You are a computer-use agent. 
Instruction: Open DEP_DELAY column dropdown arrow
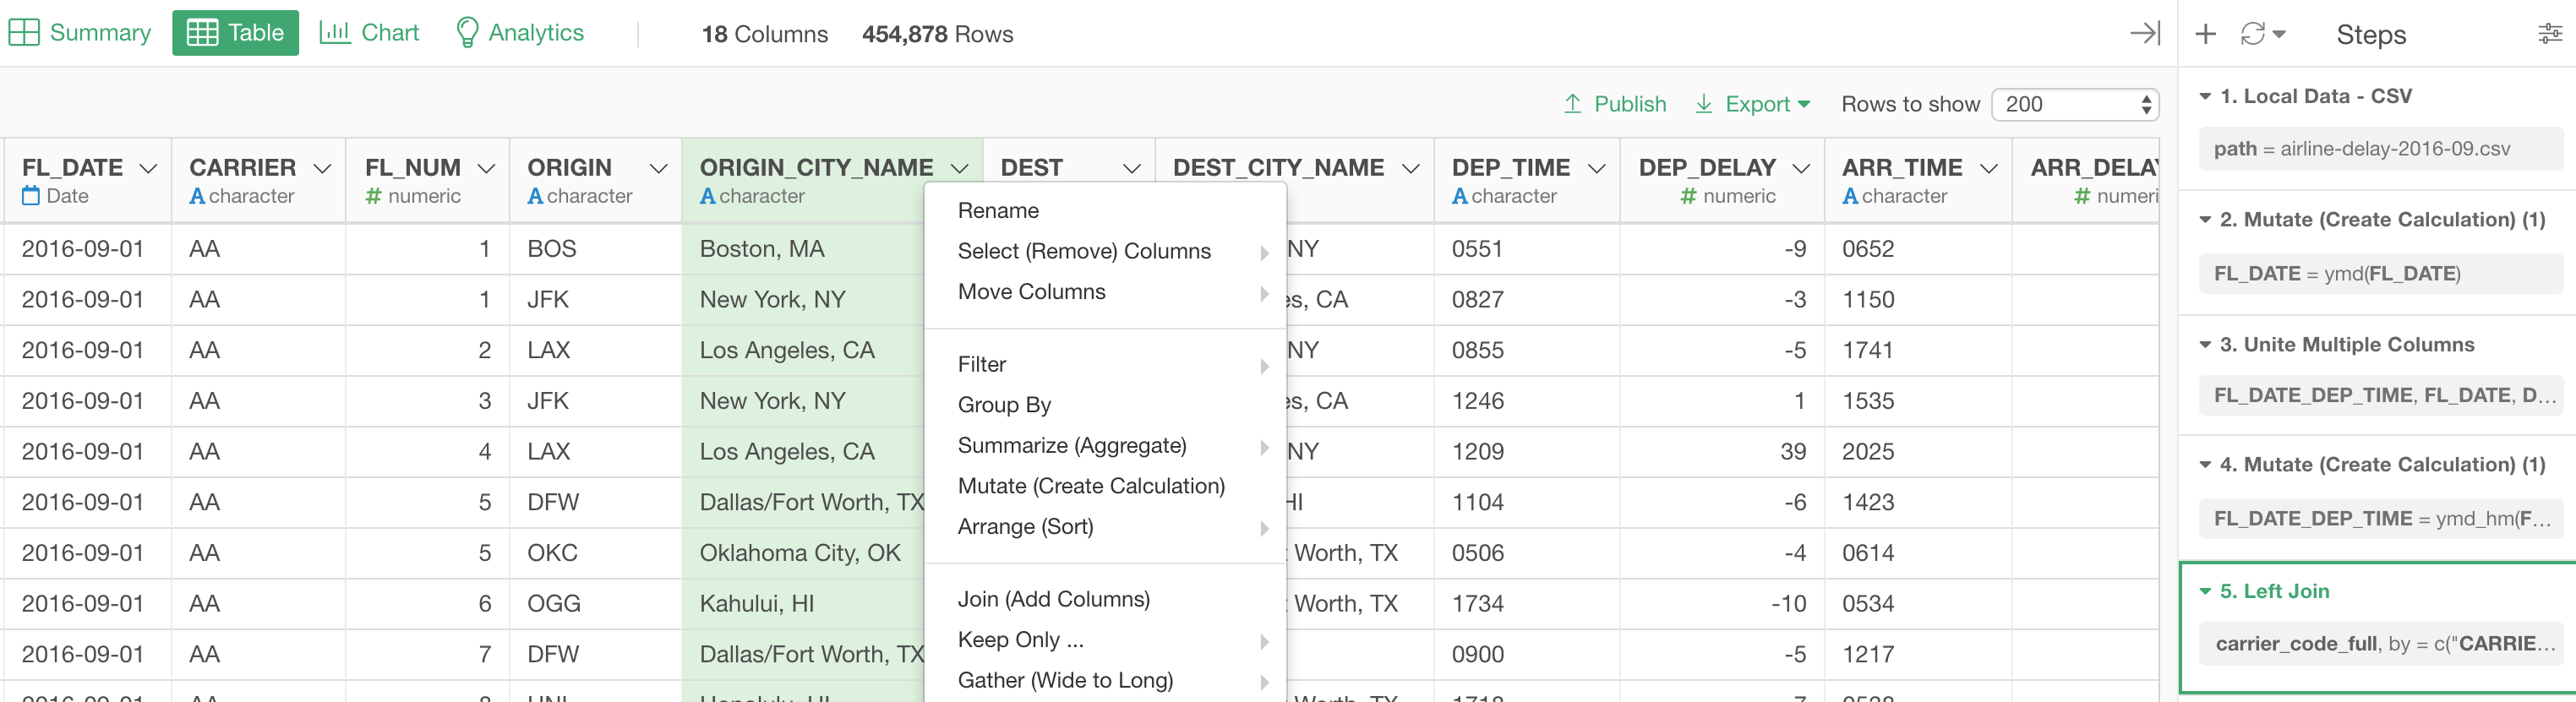click(1801, 169)
